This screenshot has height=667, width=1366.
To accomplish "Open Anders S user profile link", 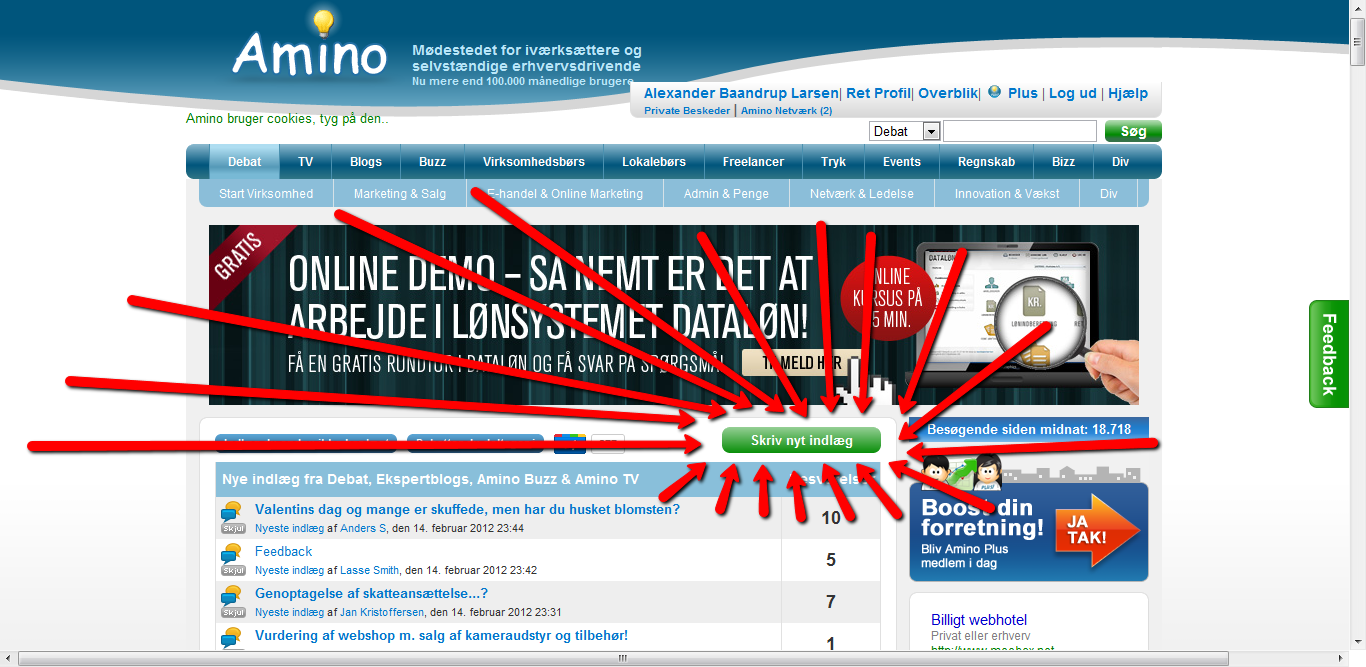I will point(362,528).
